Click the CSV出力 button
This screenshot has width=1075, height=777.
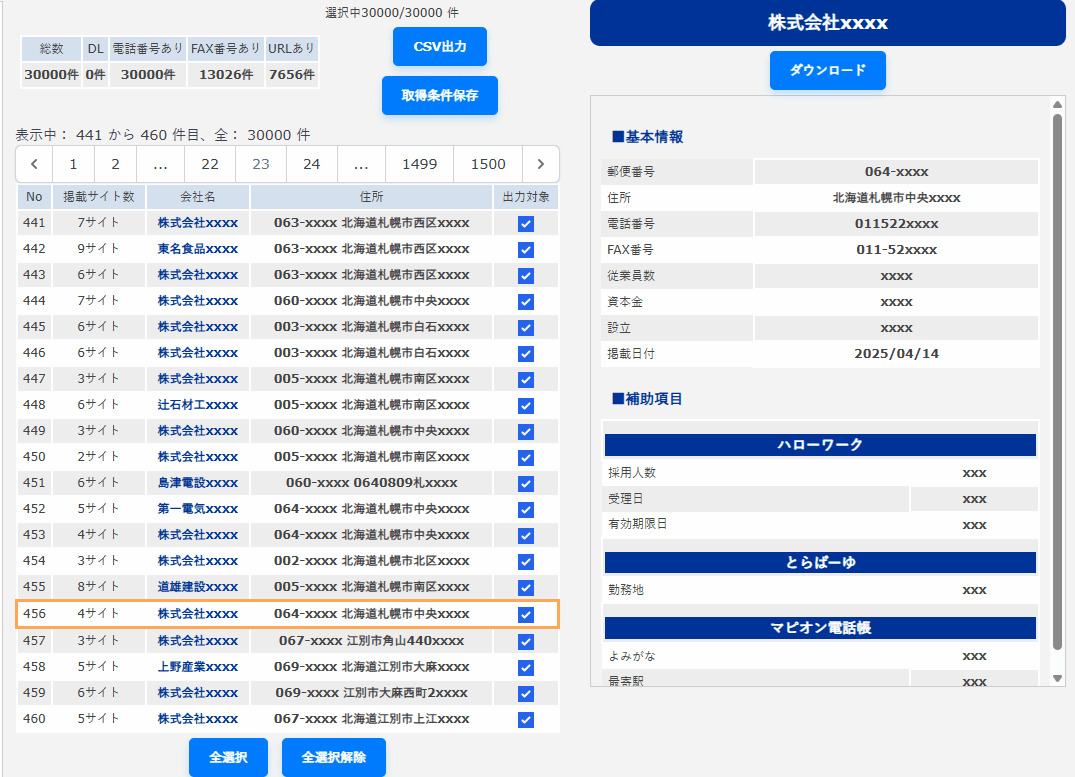[440, 46]
